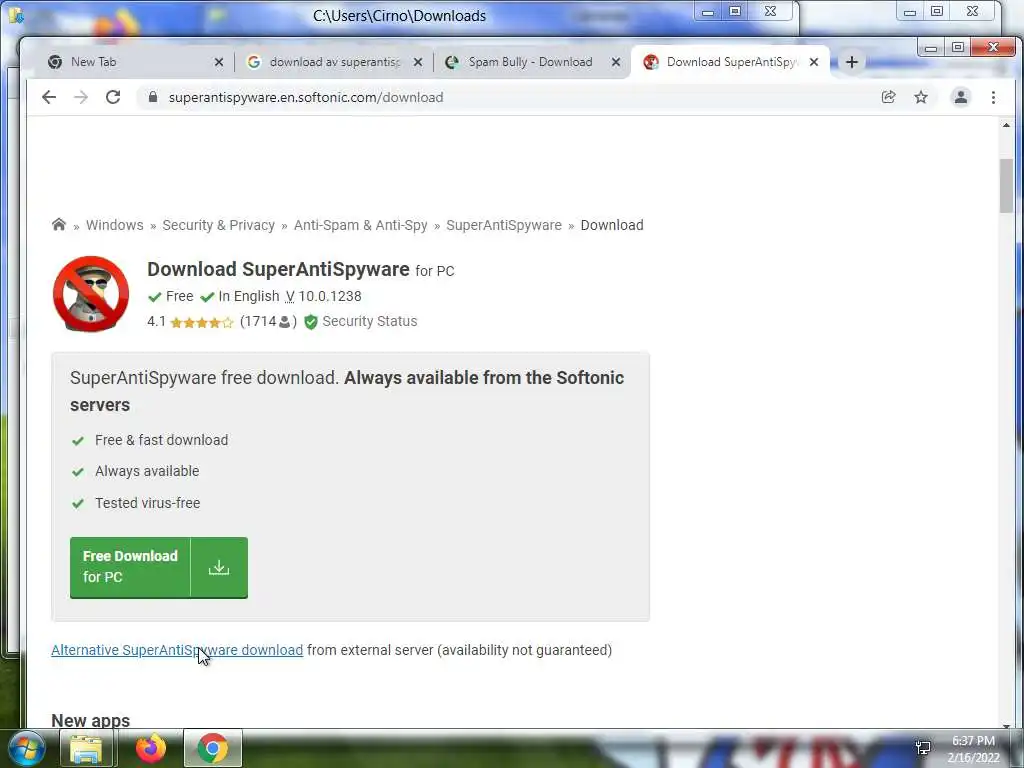Click the 'Free & fast download' text

coord(161,441)
